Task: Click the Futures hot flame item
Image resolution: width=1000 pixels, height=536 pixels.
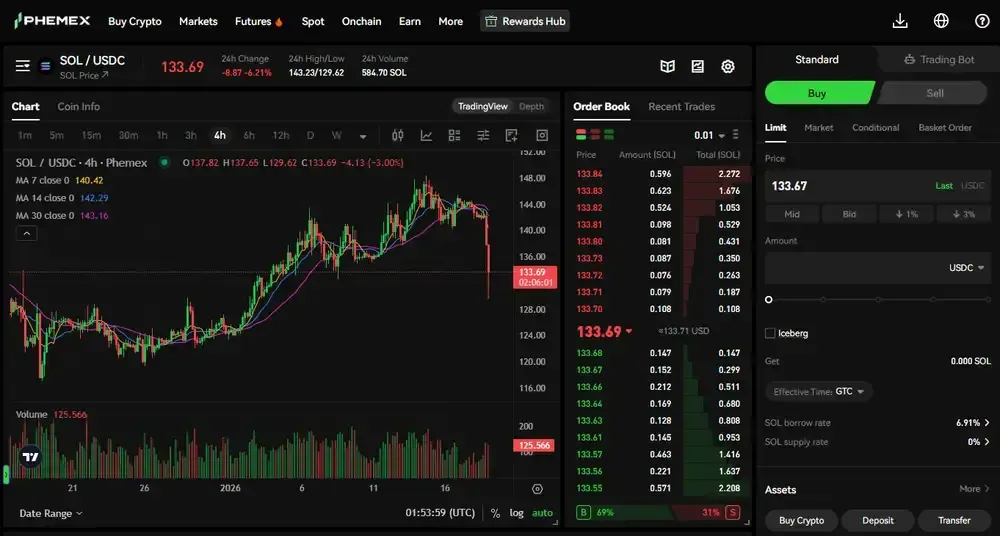Action: tap(259, 21)
